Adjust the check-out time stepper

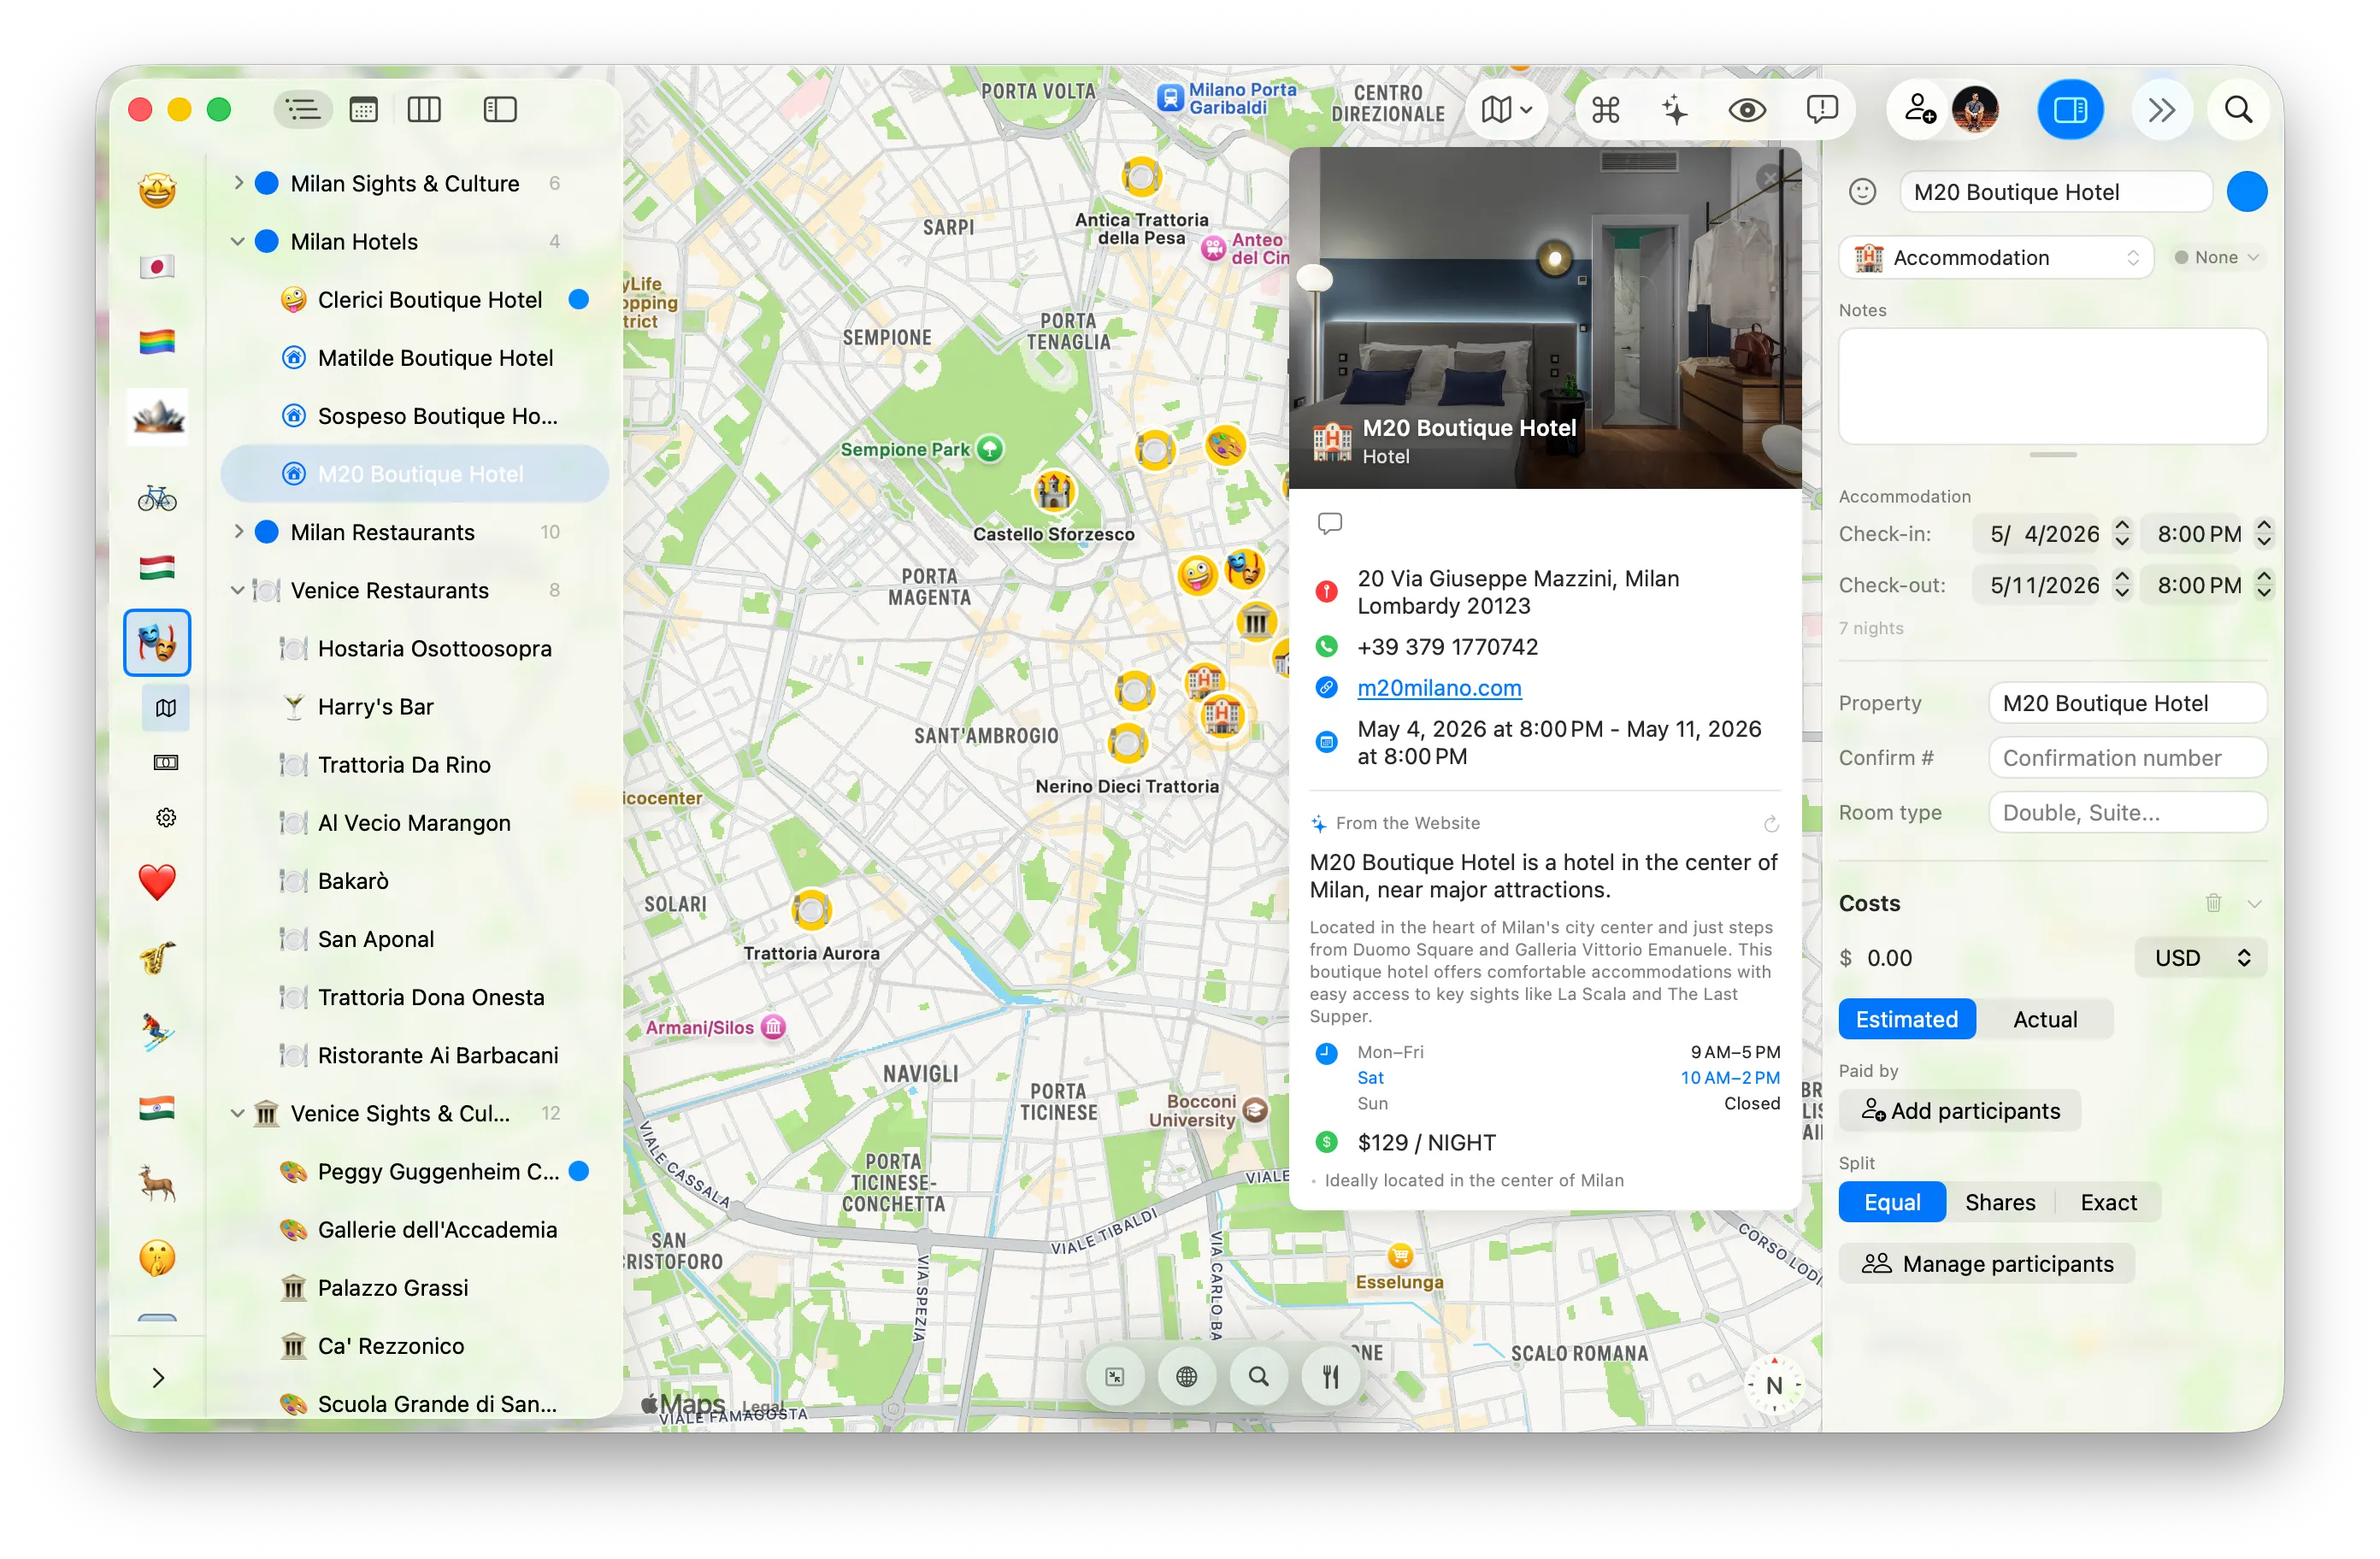pos(2264,585)
